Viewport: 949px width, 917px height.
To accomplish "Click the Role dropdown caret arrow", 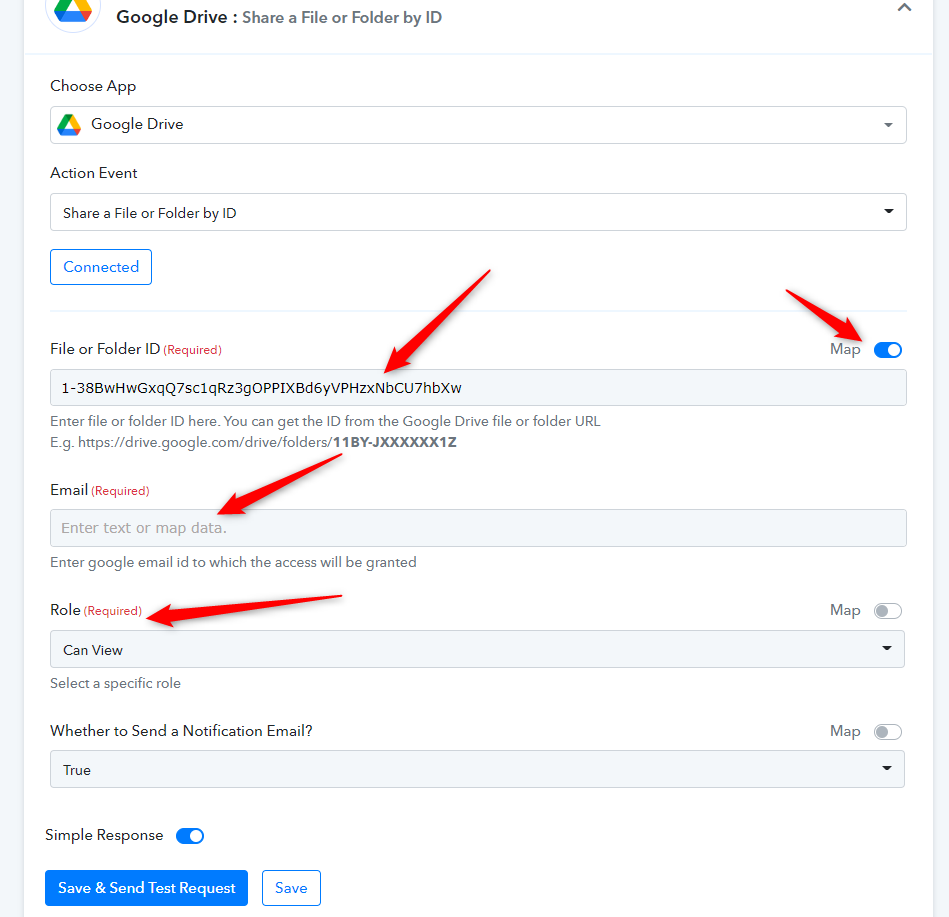I will 887,648.
